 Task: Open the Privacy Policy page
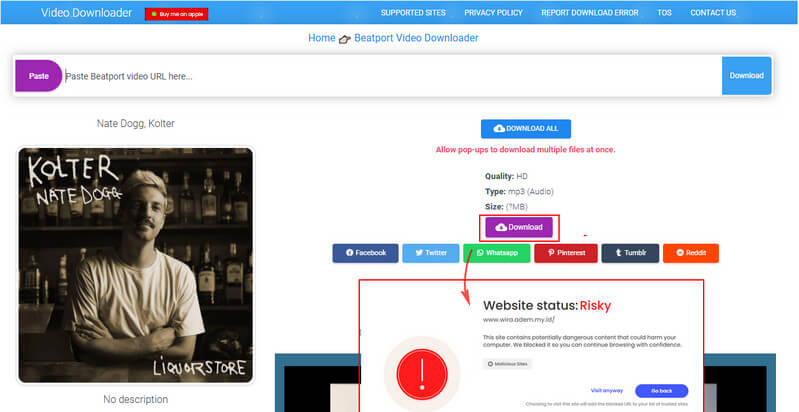(x=493, y=13)
